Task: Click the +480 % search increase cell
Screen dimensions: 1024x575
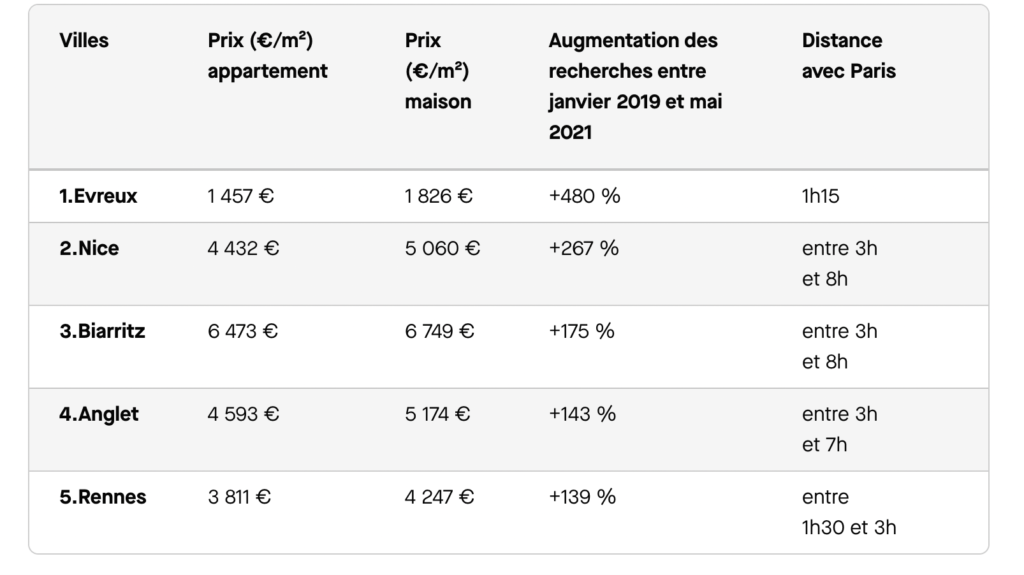Action: (x=584, y=196)
